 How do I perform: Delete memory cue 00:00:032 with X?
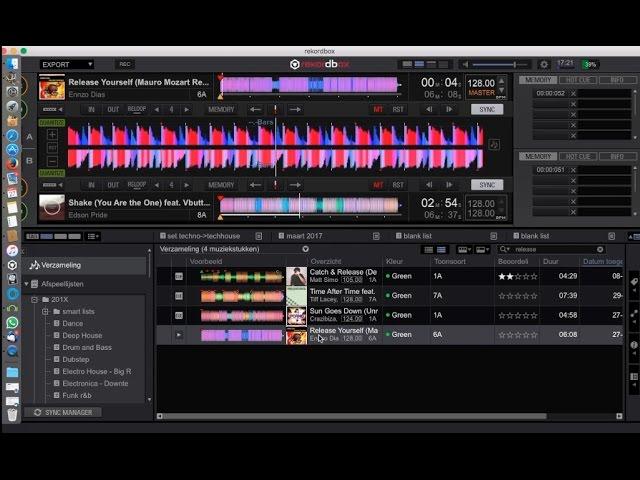[x=573, y=93]
